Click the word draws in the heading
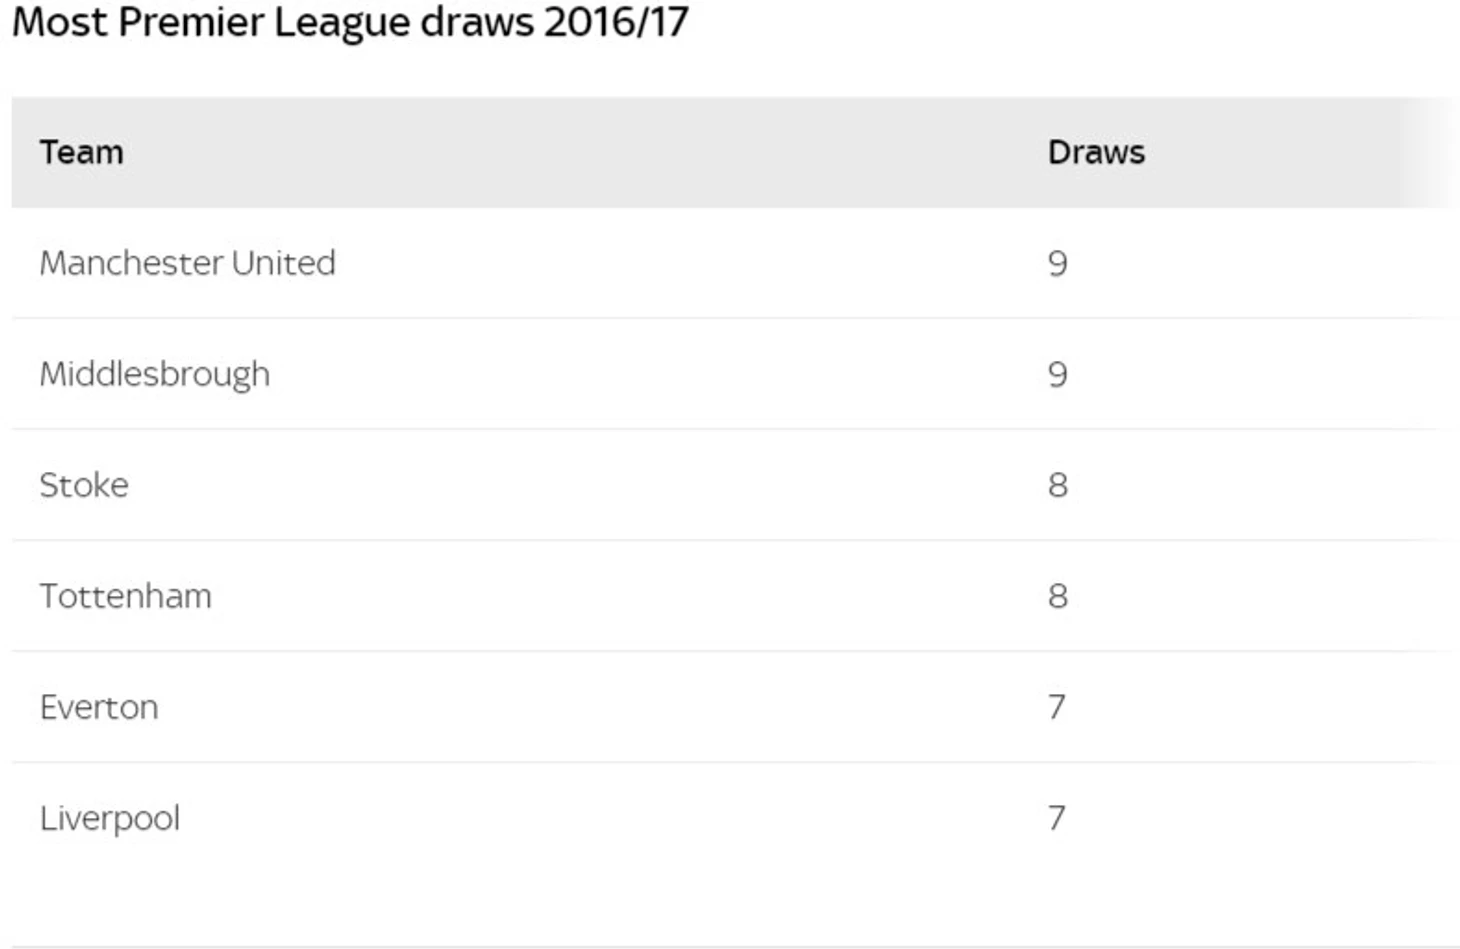 [477, 21]
